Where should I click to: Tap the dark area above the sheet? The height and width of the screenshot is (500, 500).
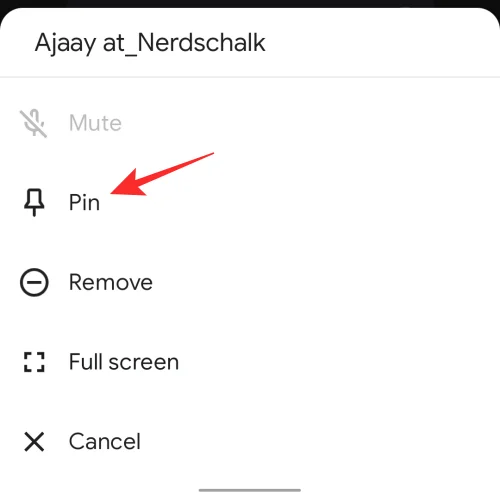(x=250, y=3)
